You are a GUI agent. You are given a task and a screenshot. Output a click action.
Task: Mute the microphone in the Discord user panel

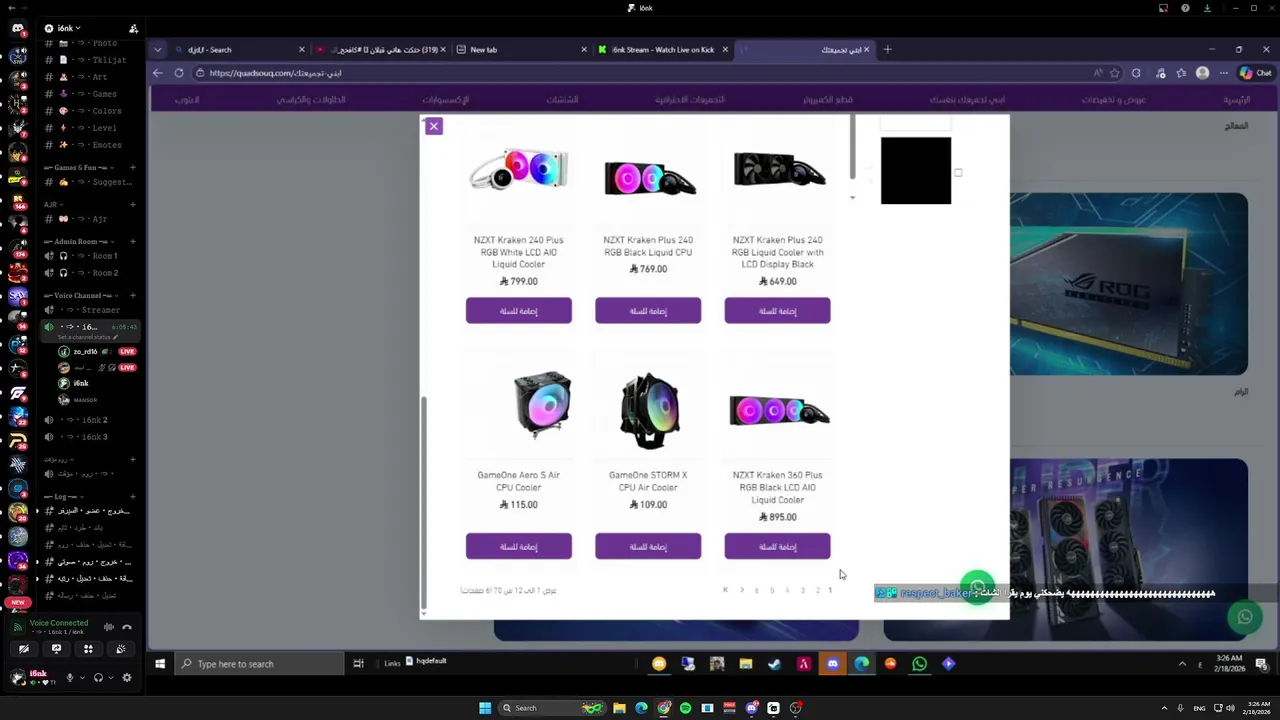[69, 677]
